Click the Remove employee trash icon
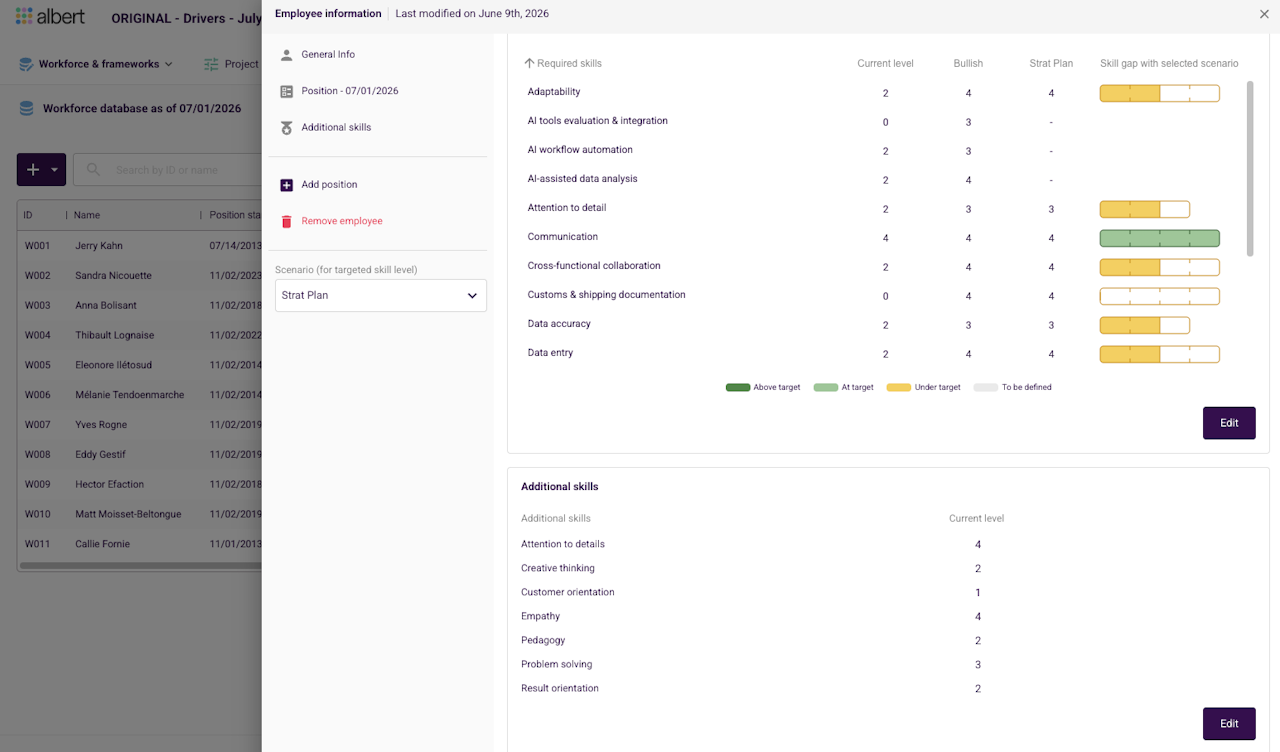Image resolution: width=1280 pixels, height=752 pixels. coord(287,221)
